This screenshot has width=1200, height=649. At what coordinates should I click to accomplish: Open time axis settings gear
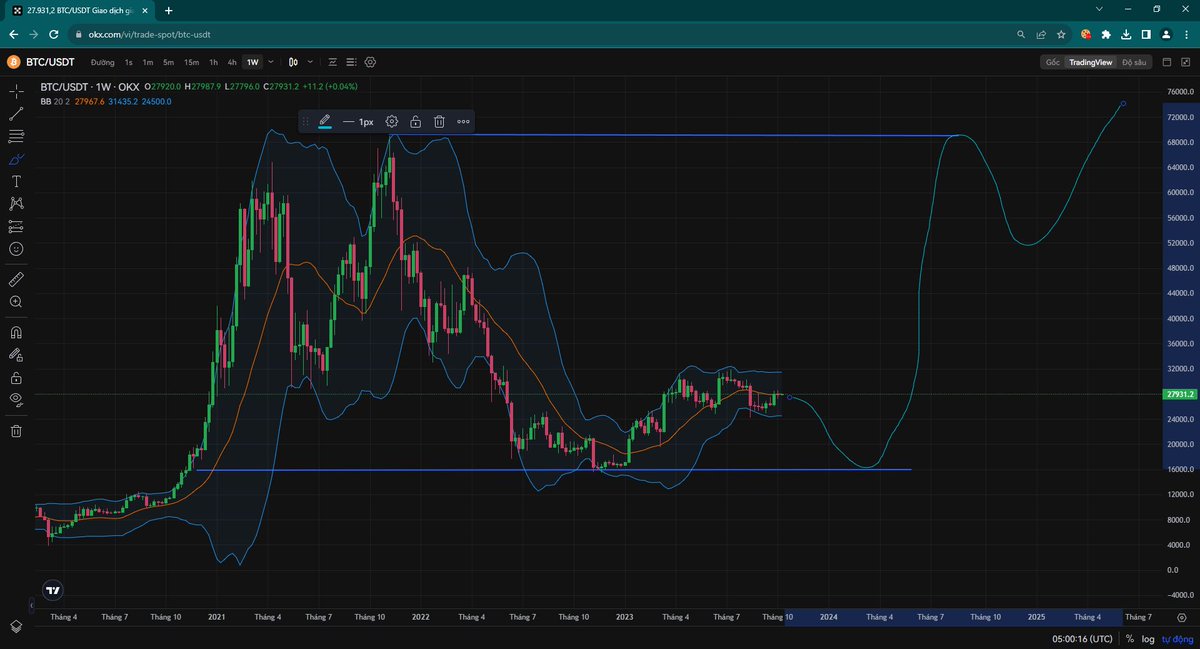click(x=1182, y=618)
